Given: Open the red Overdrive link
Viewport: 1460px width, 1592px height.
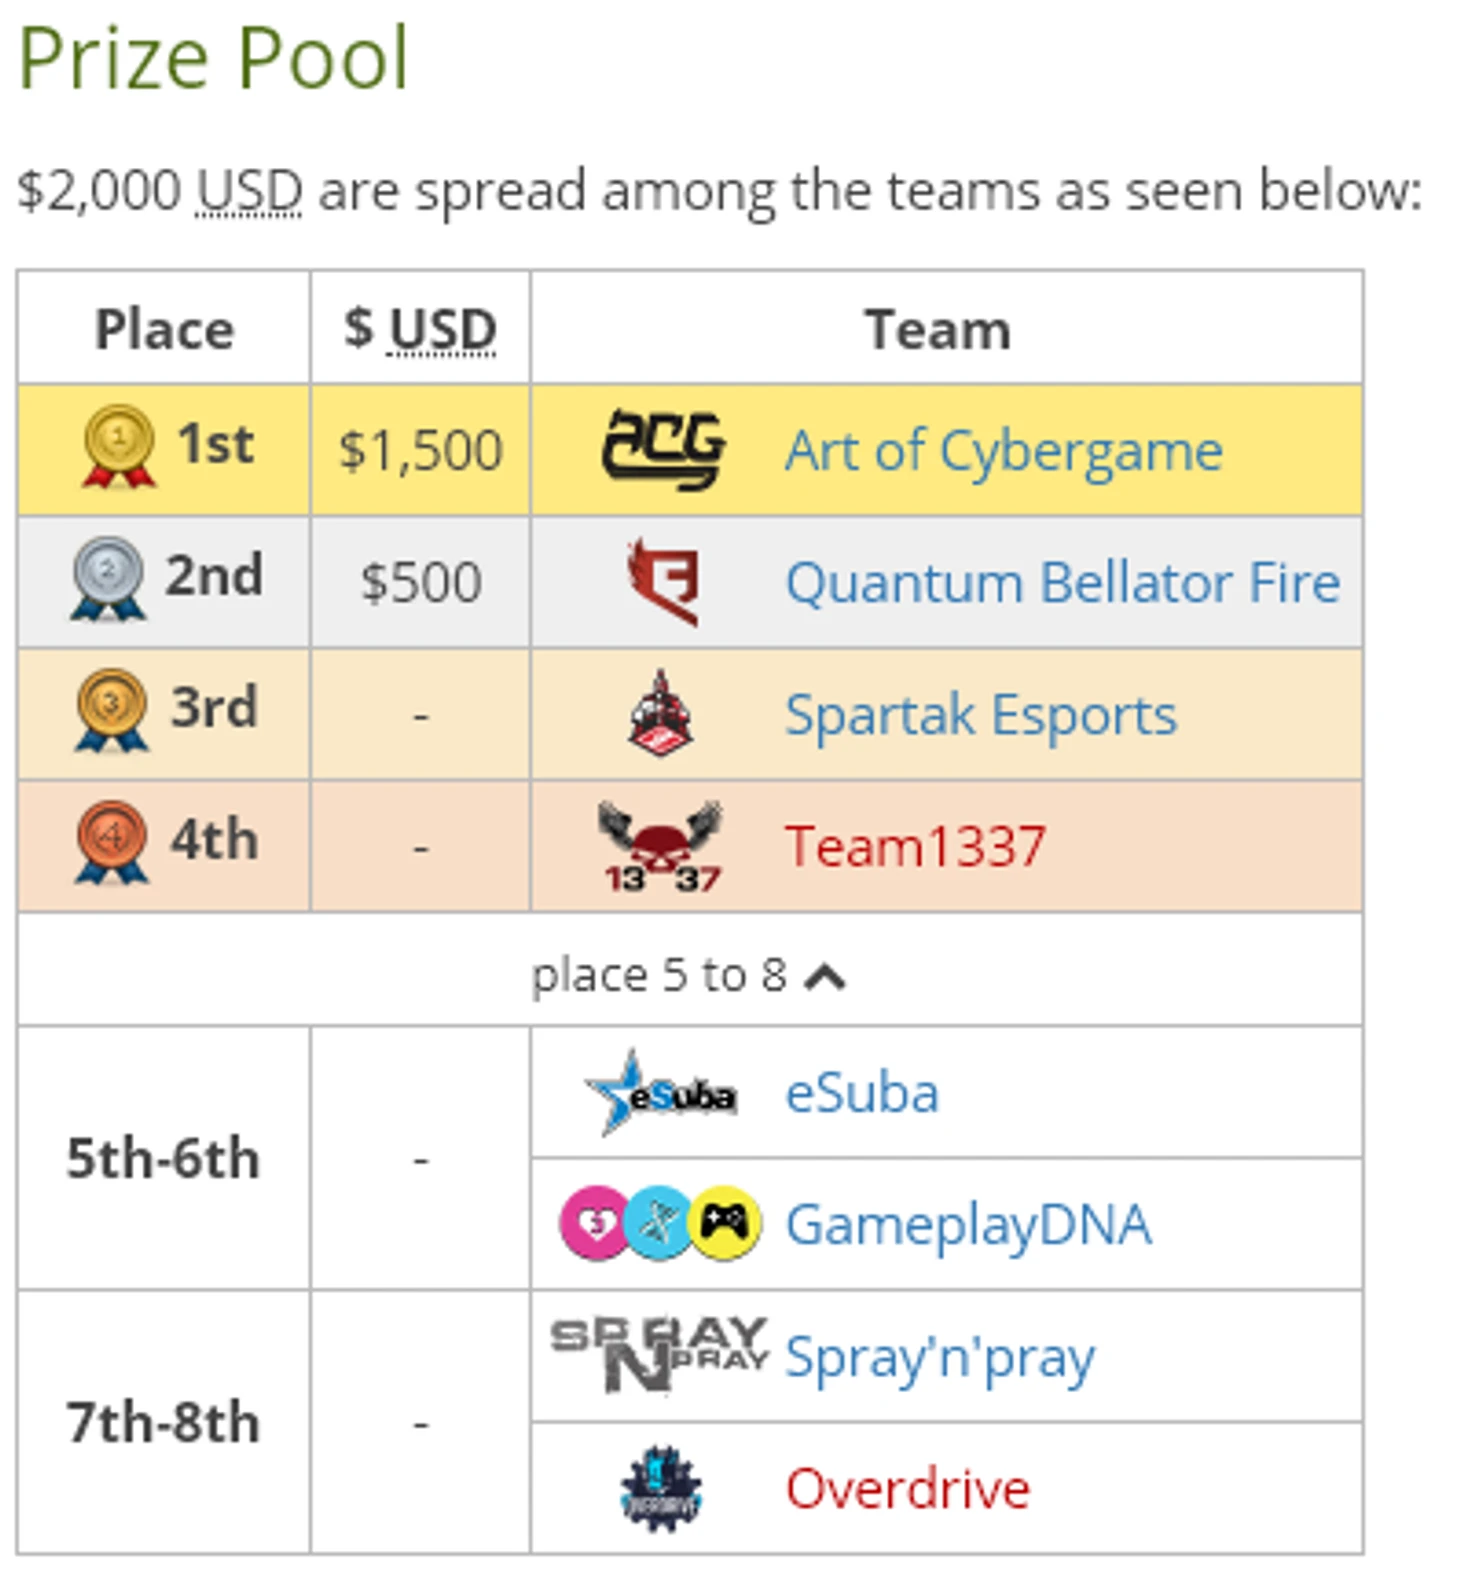Looking at the screenshot, I should click(x=907, y=1488).
